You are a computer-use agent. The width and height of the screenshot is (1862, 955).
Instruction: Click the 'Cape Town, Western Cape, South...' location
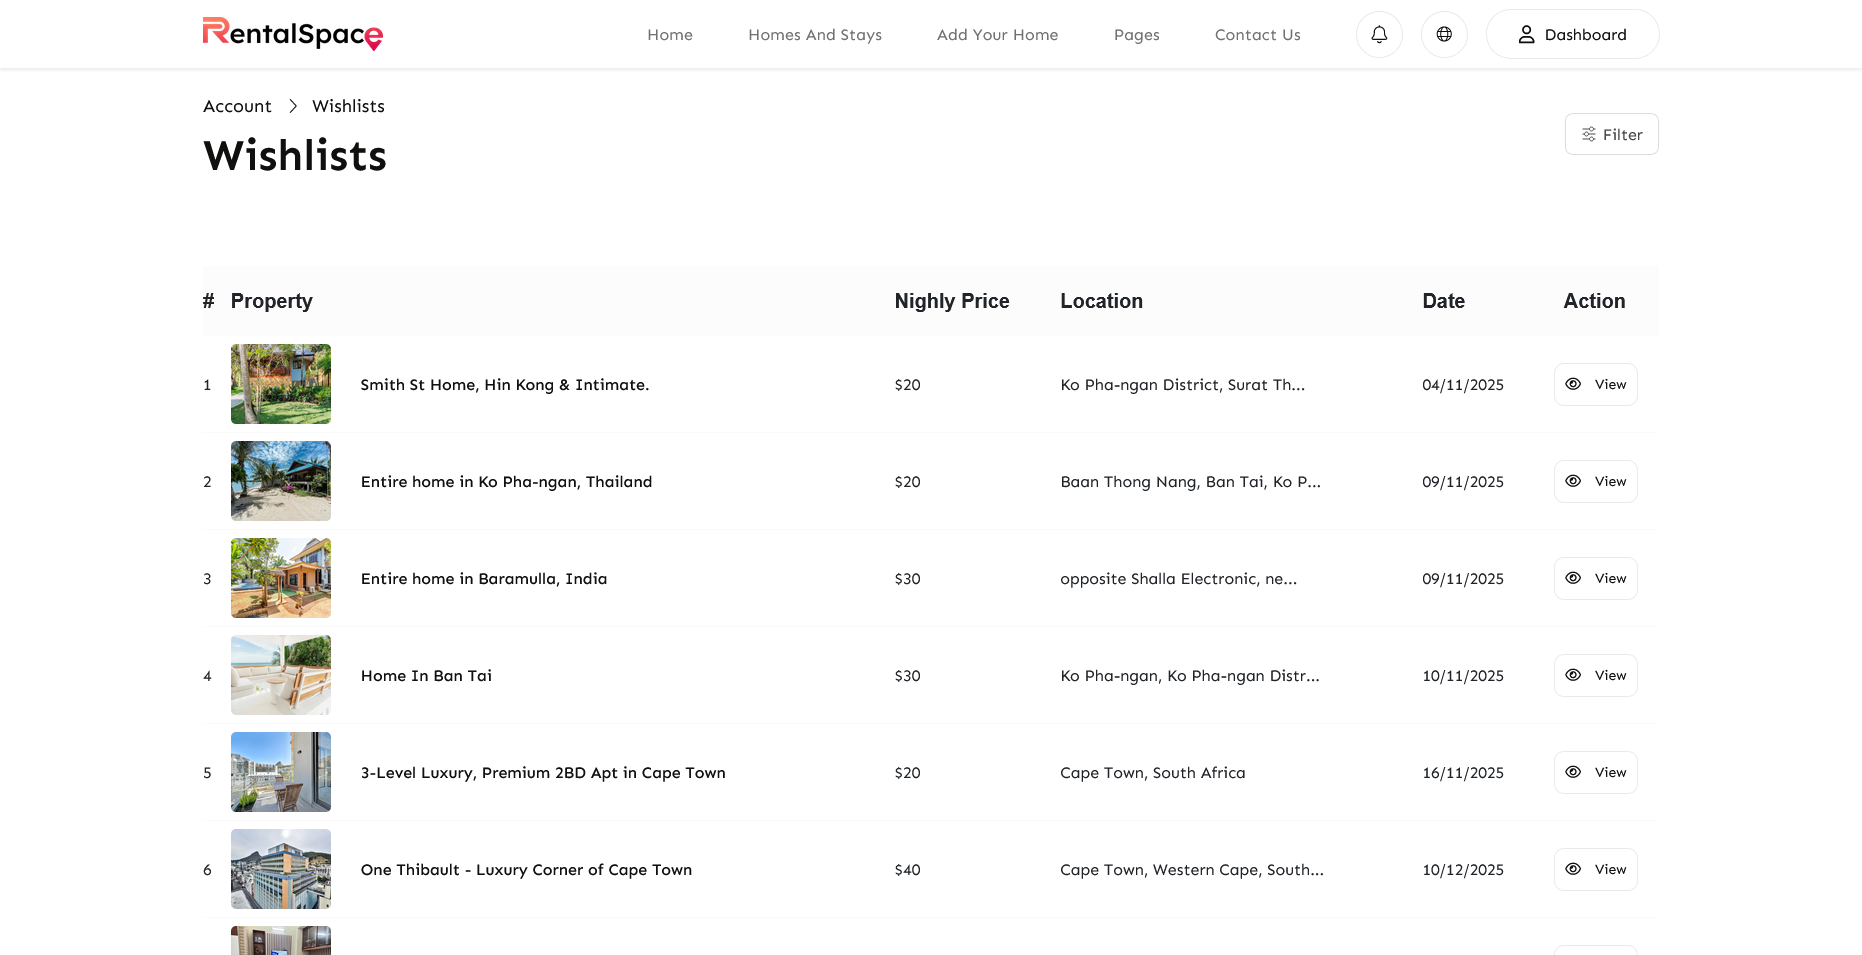point(1192,870)
